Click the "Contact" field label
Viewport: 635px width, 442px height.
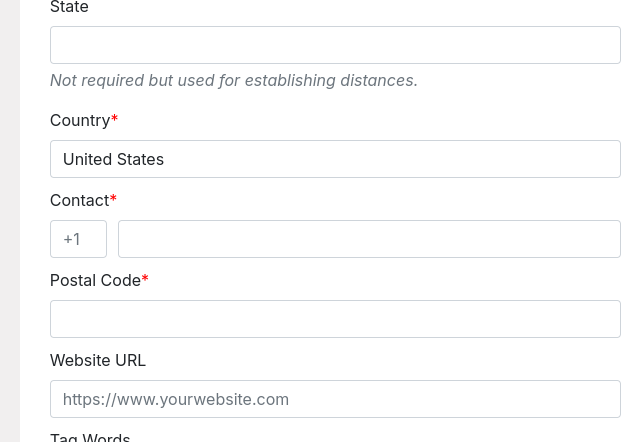[79, 200]
